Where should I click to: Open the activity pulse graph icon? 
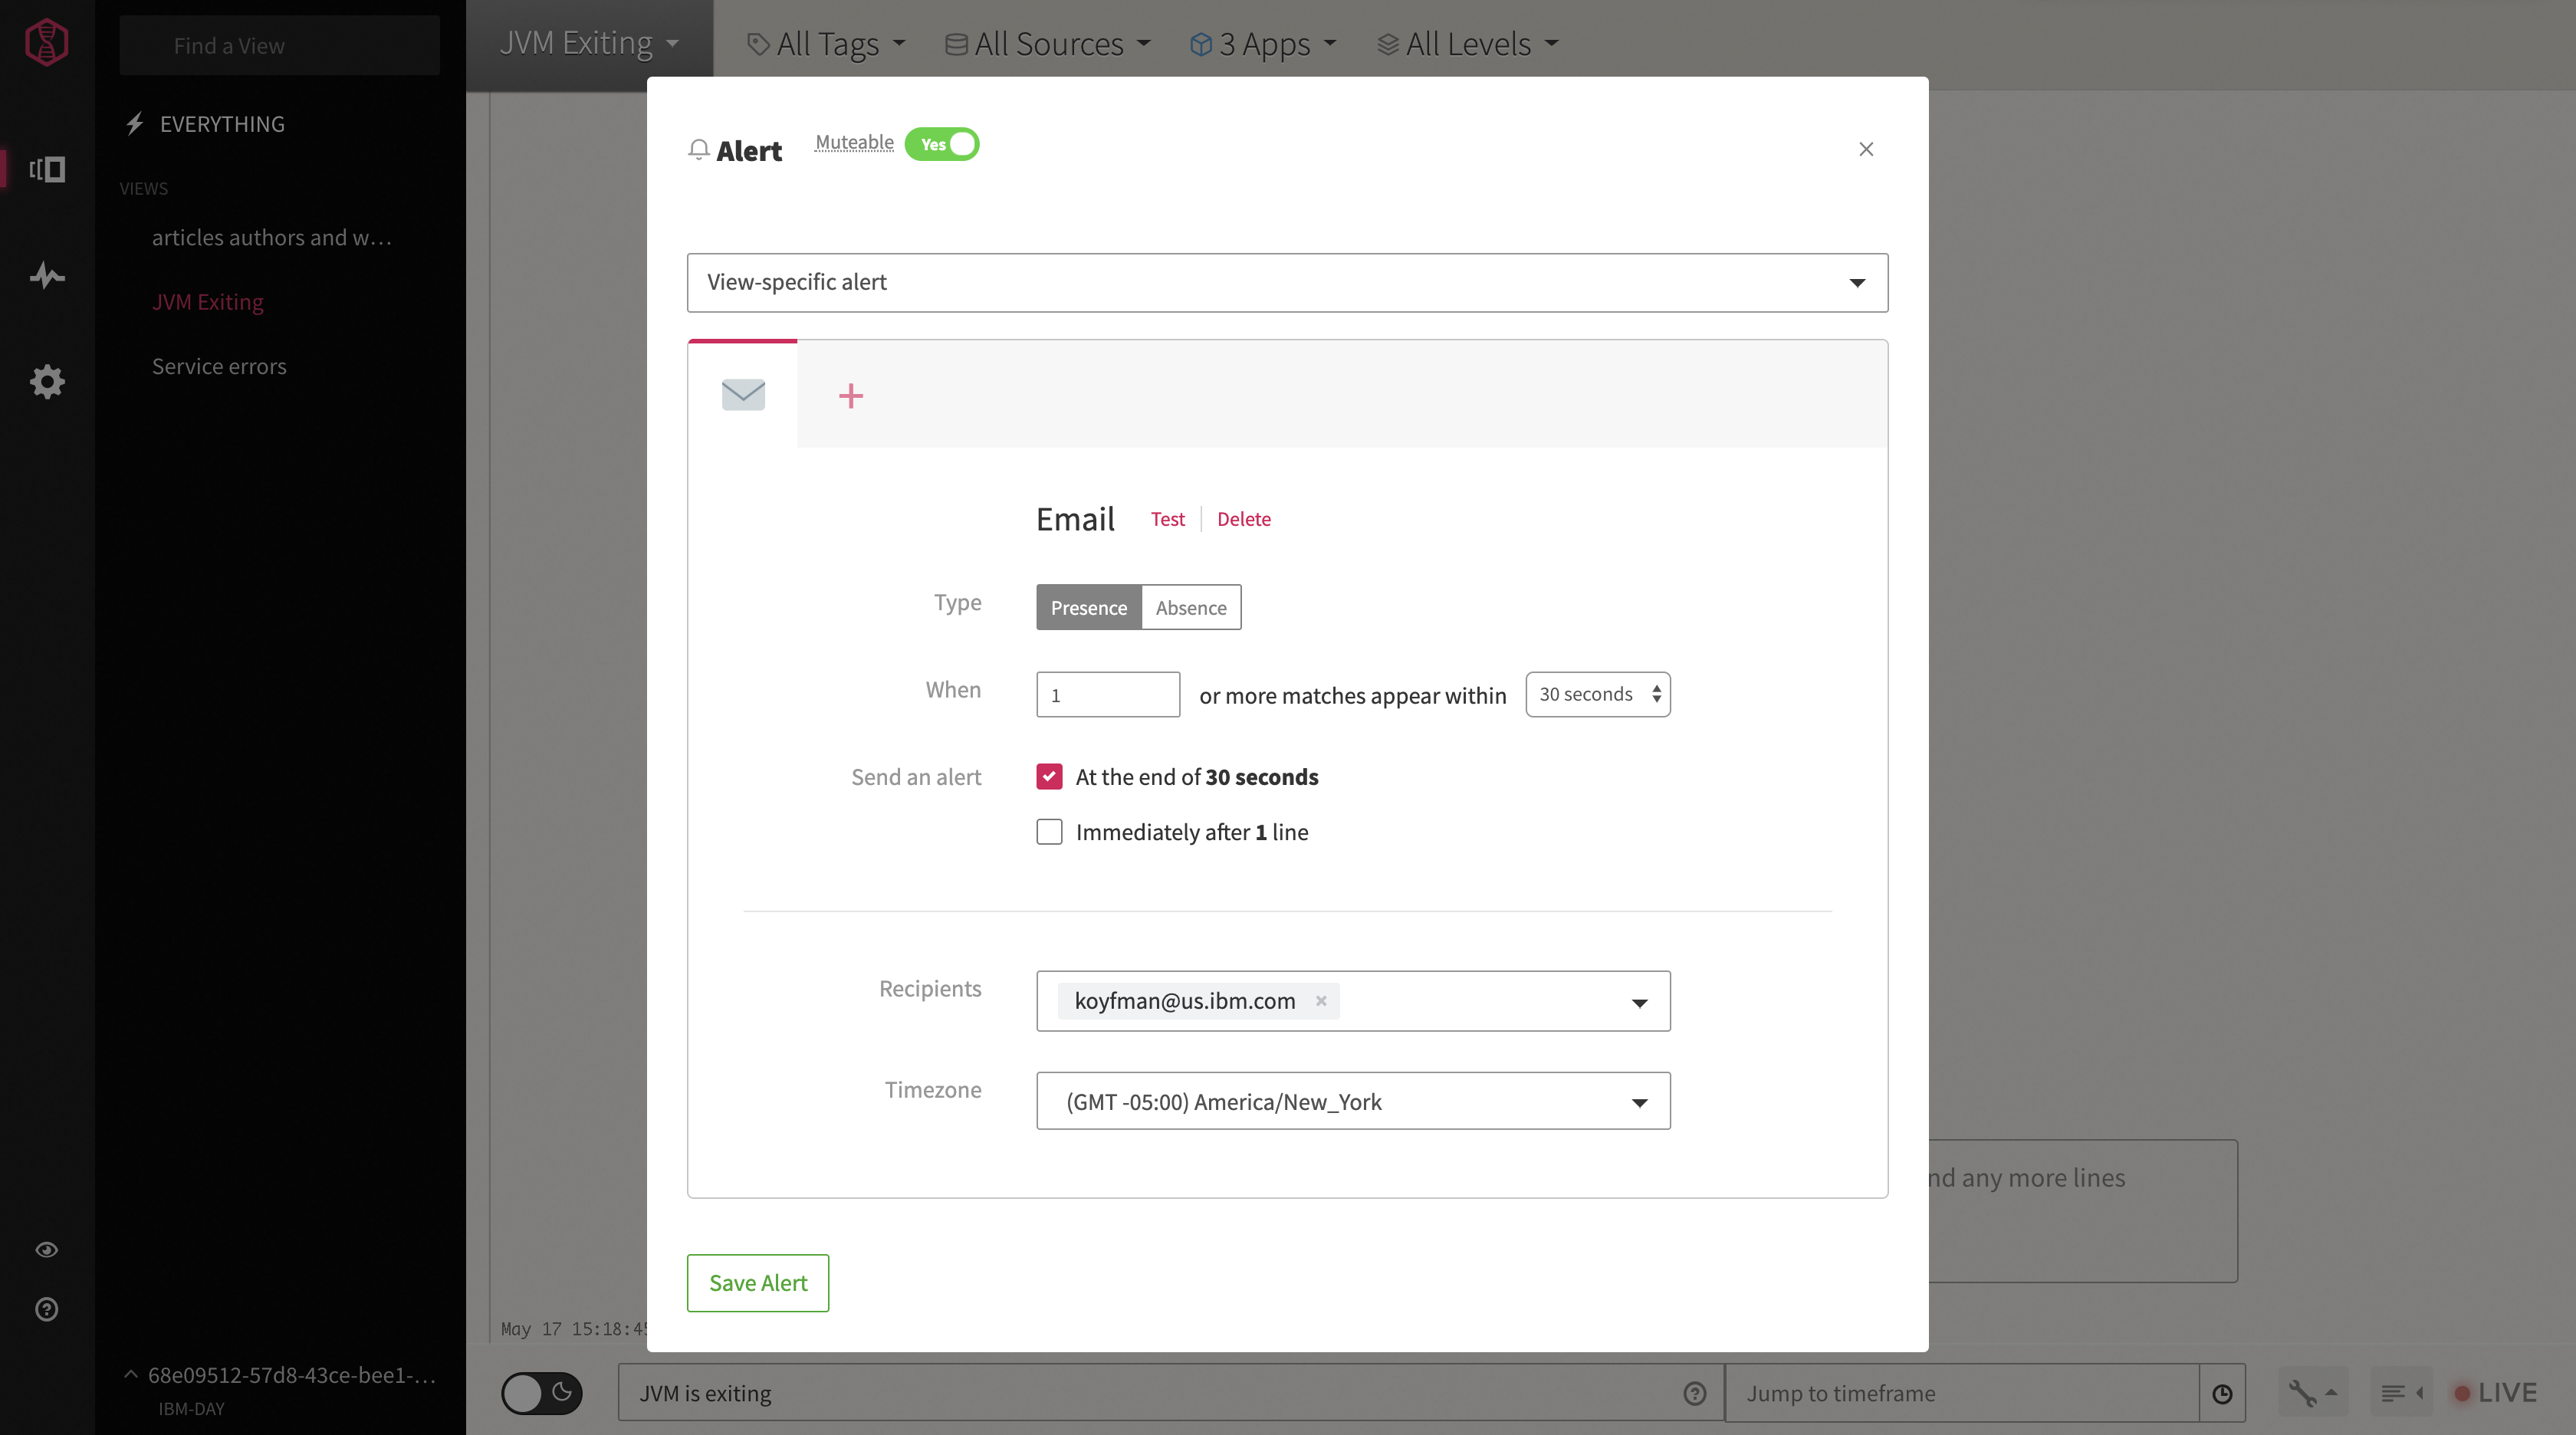coord(47,275)
